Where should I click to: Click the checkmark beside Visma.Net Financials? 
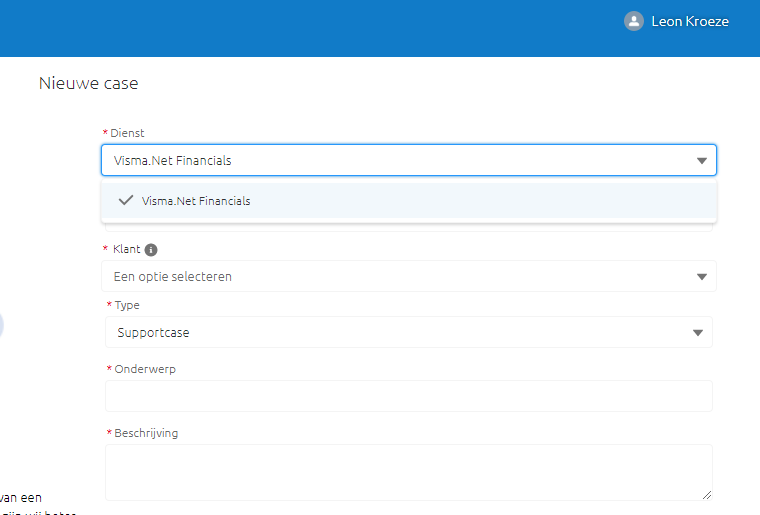click(126, 200)
